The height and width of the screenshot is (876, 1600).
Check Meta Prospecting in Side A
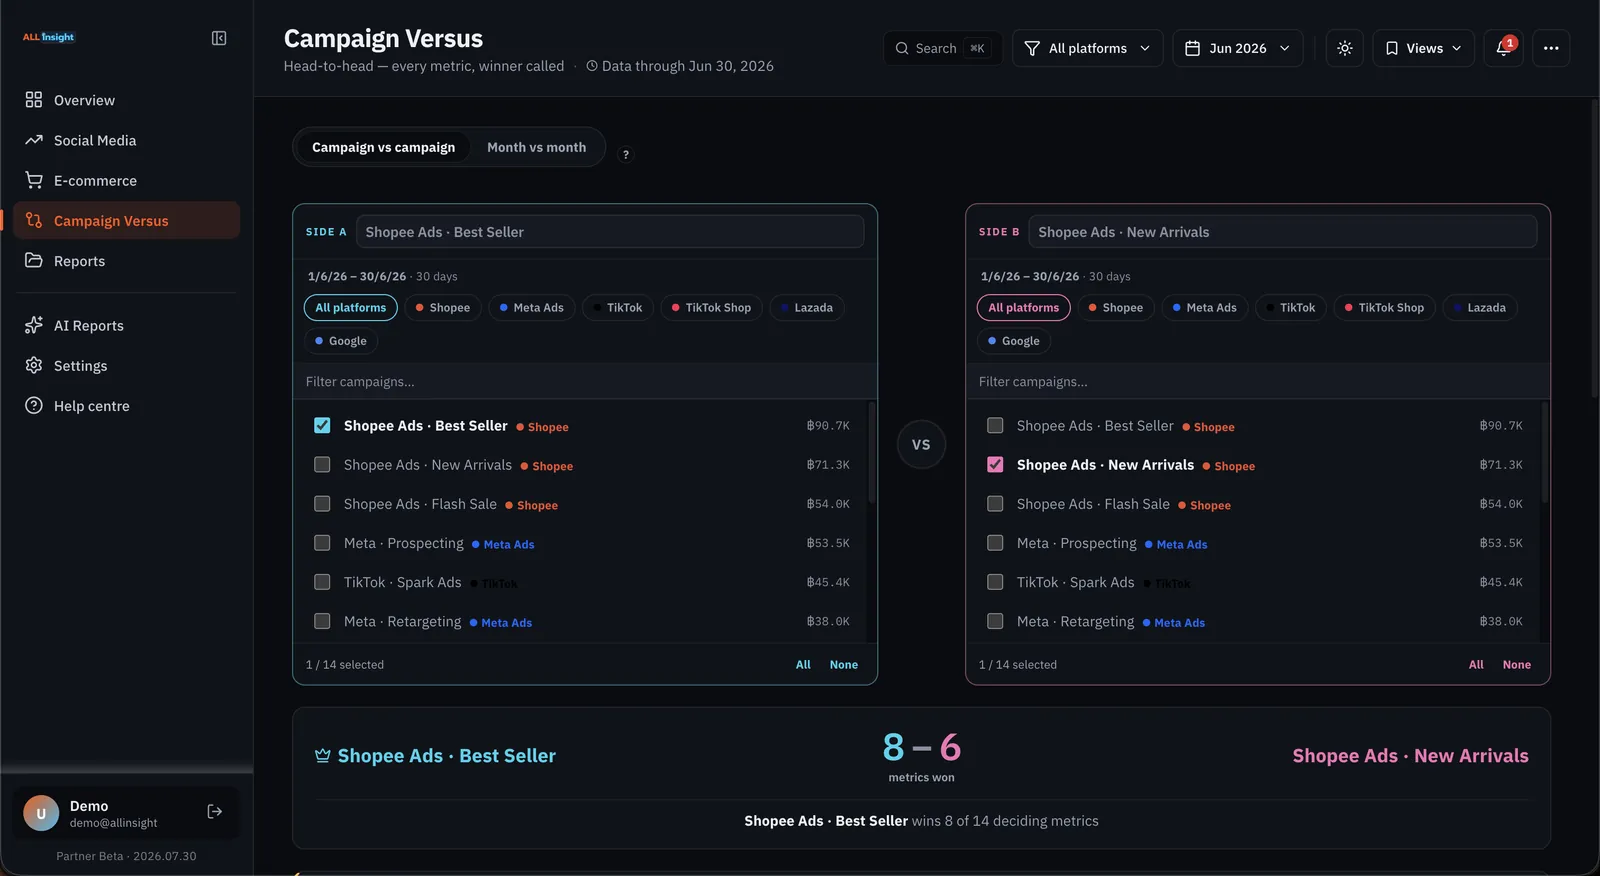(322, 543)
